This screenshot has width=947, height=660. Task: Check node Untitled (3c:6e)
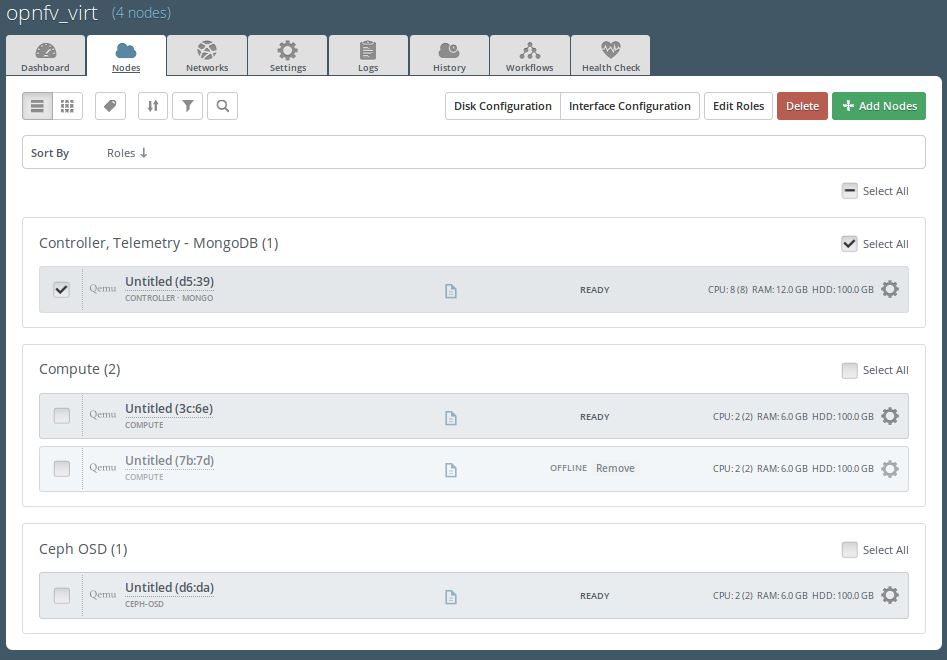(x=62, y=416)
